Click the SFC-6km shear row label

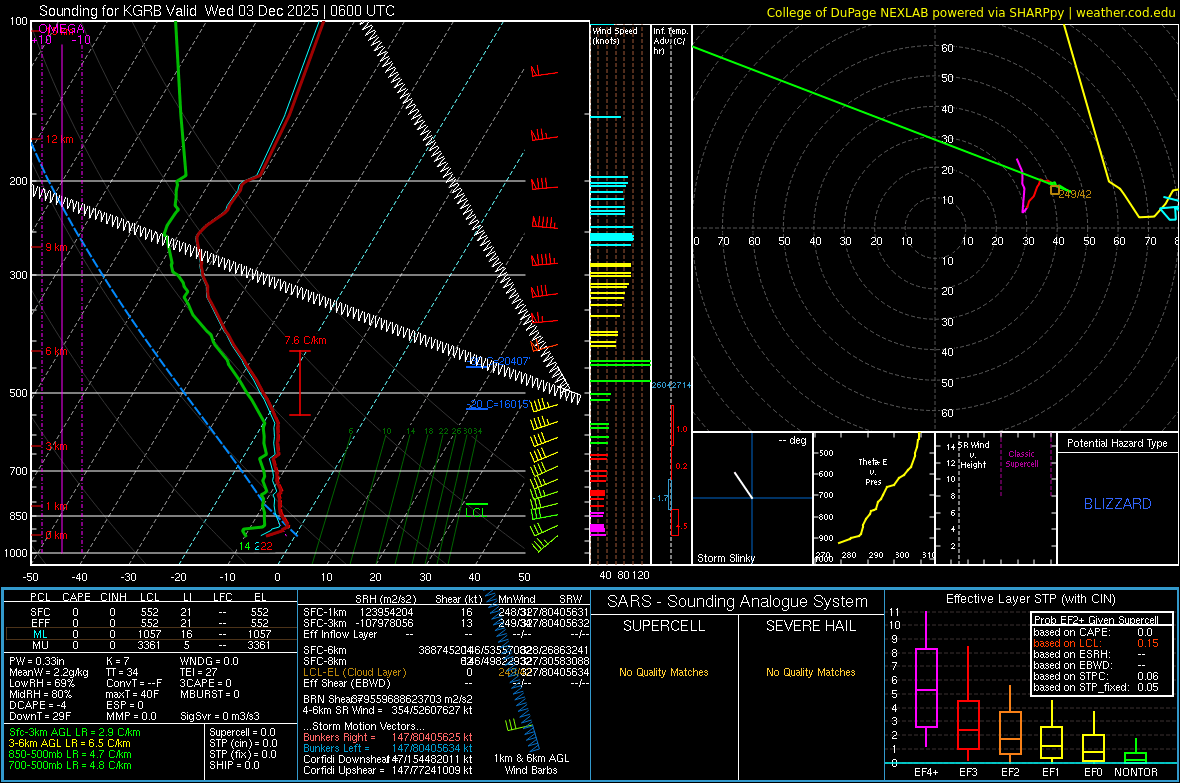pyautogui.click(x=325, y=650)
